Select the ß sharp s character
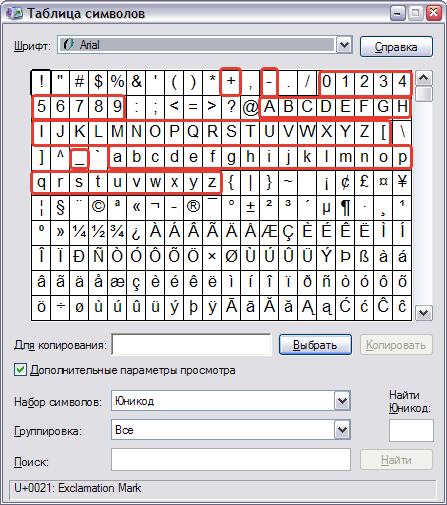This screenshot has height=505, width=447. tap(364, 257)
